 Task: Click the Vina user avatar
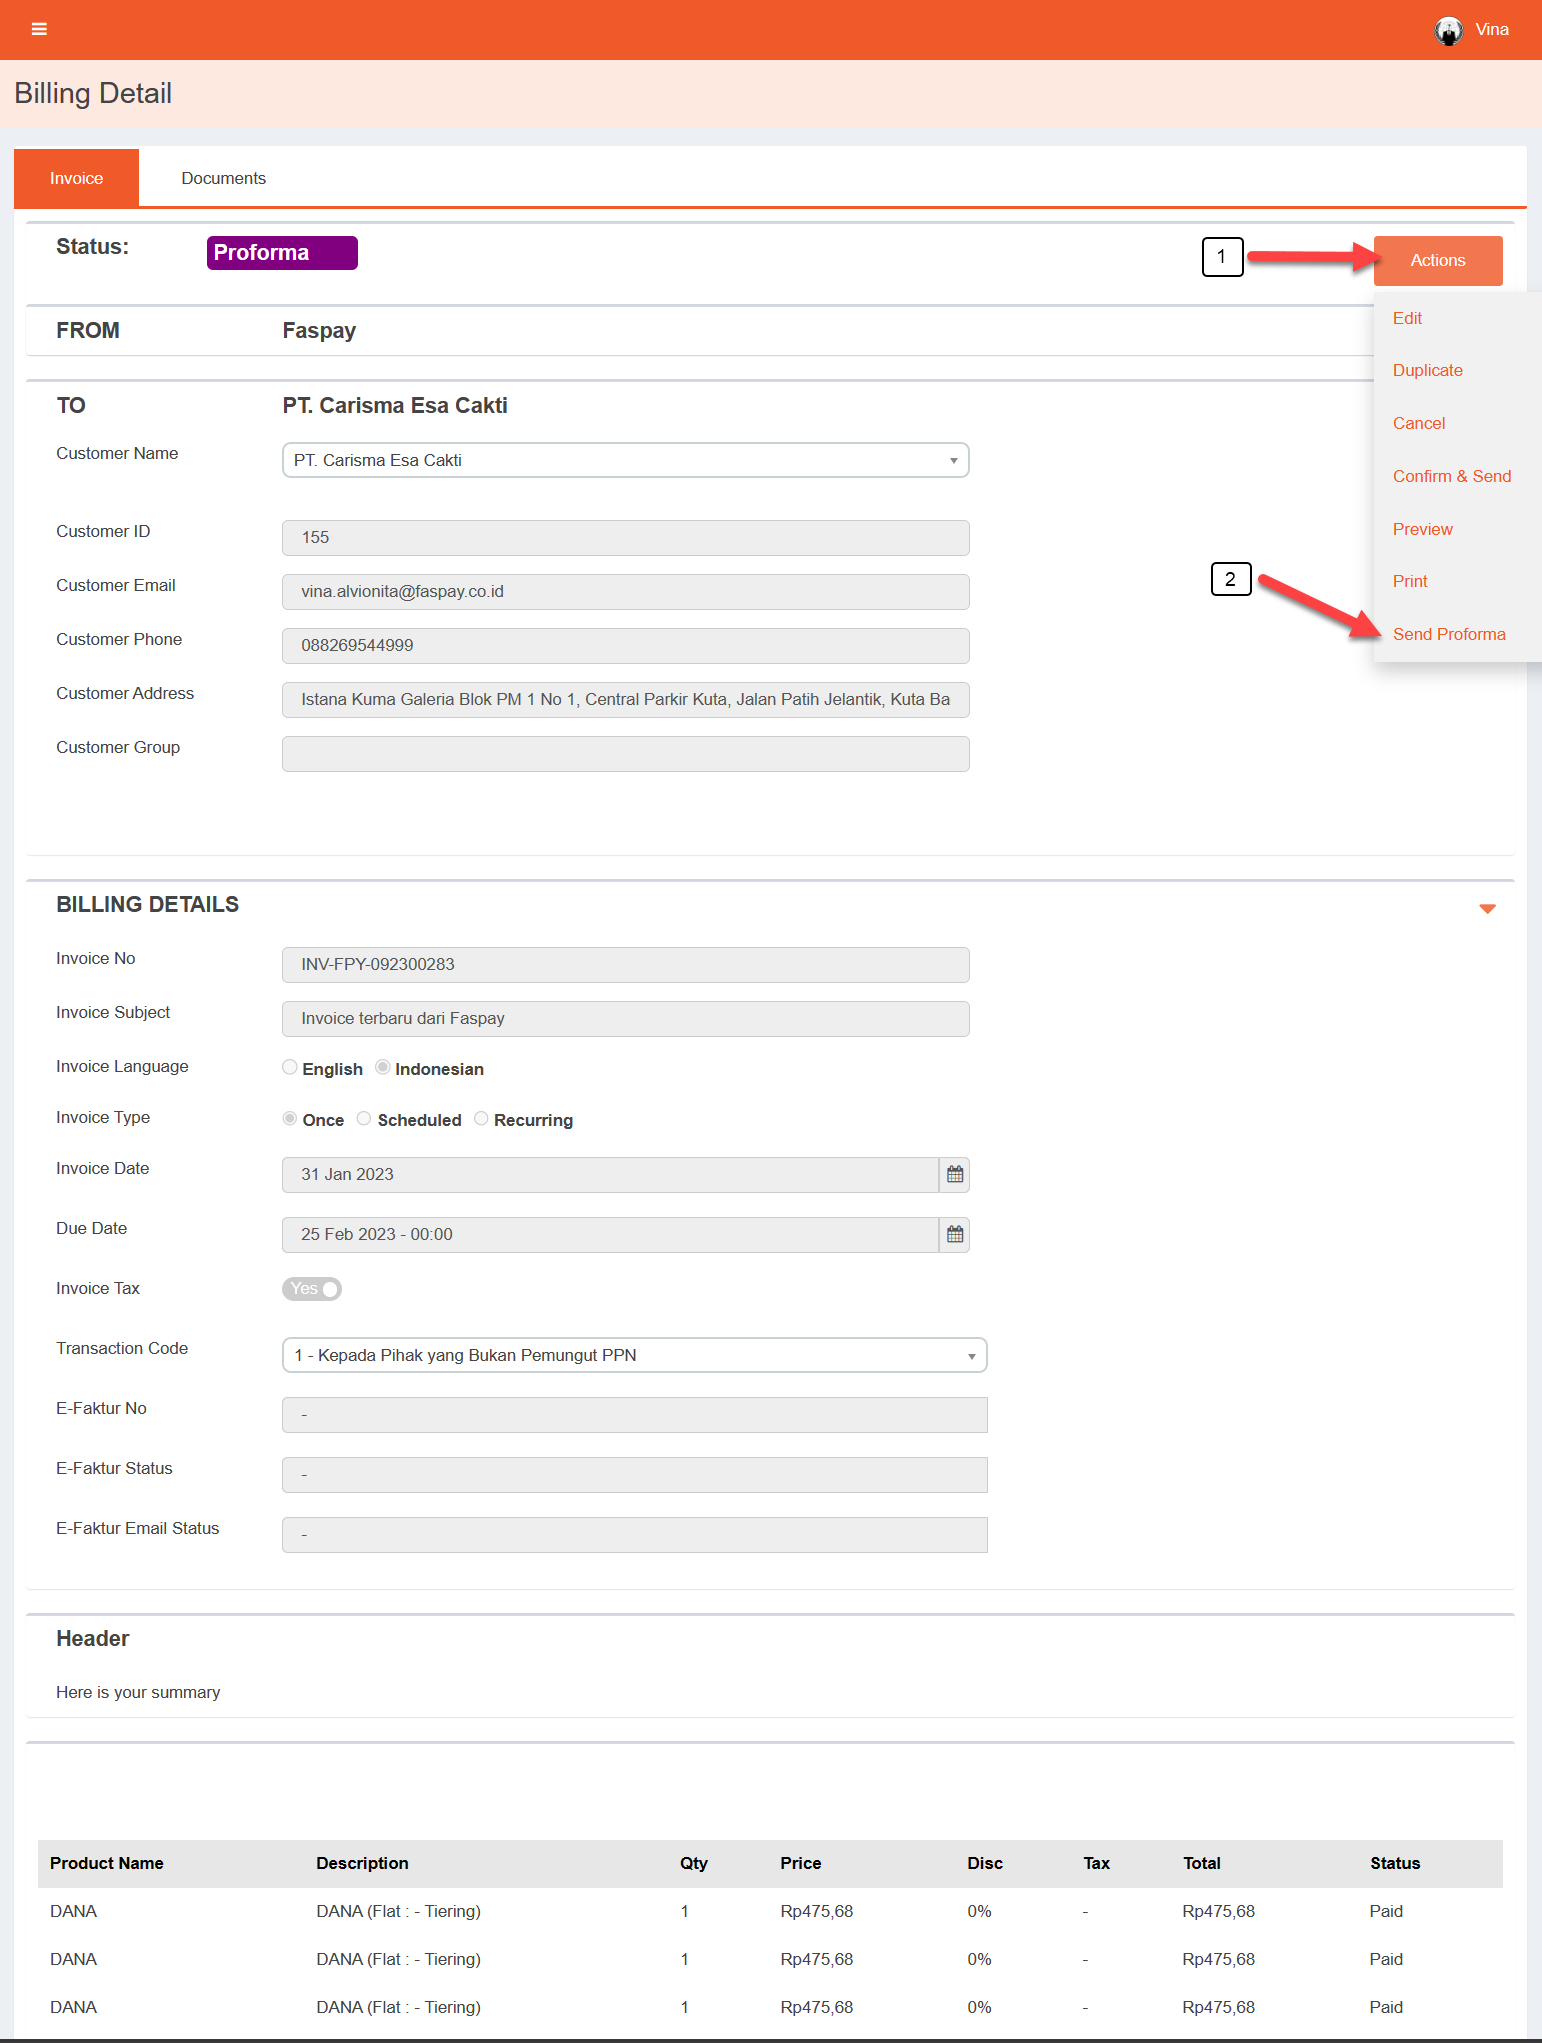tap(1448, 30)
